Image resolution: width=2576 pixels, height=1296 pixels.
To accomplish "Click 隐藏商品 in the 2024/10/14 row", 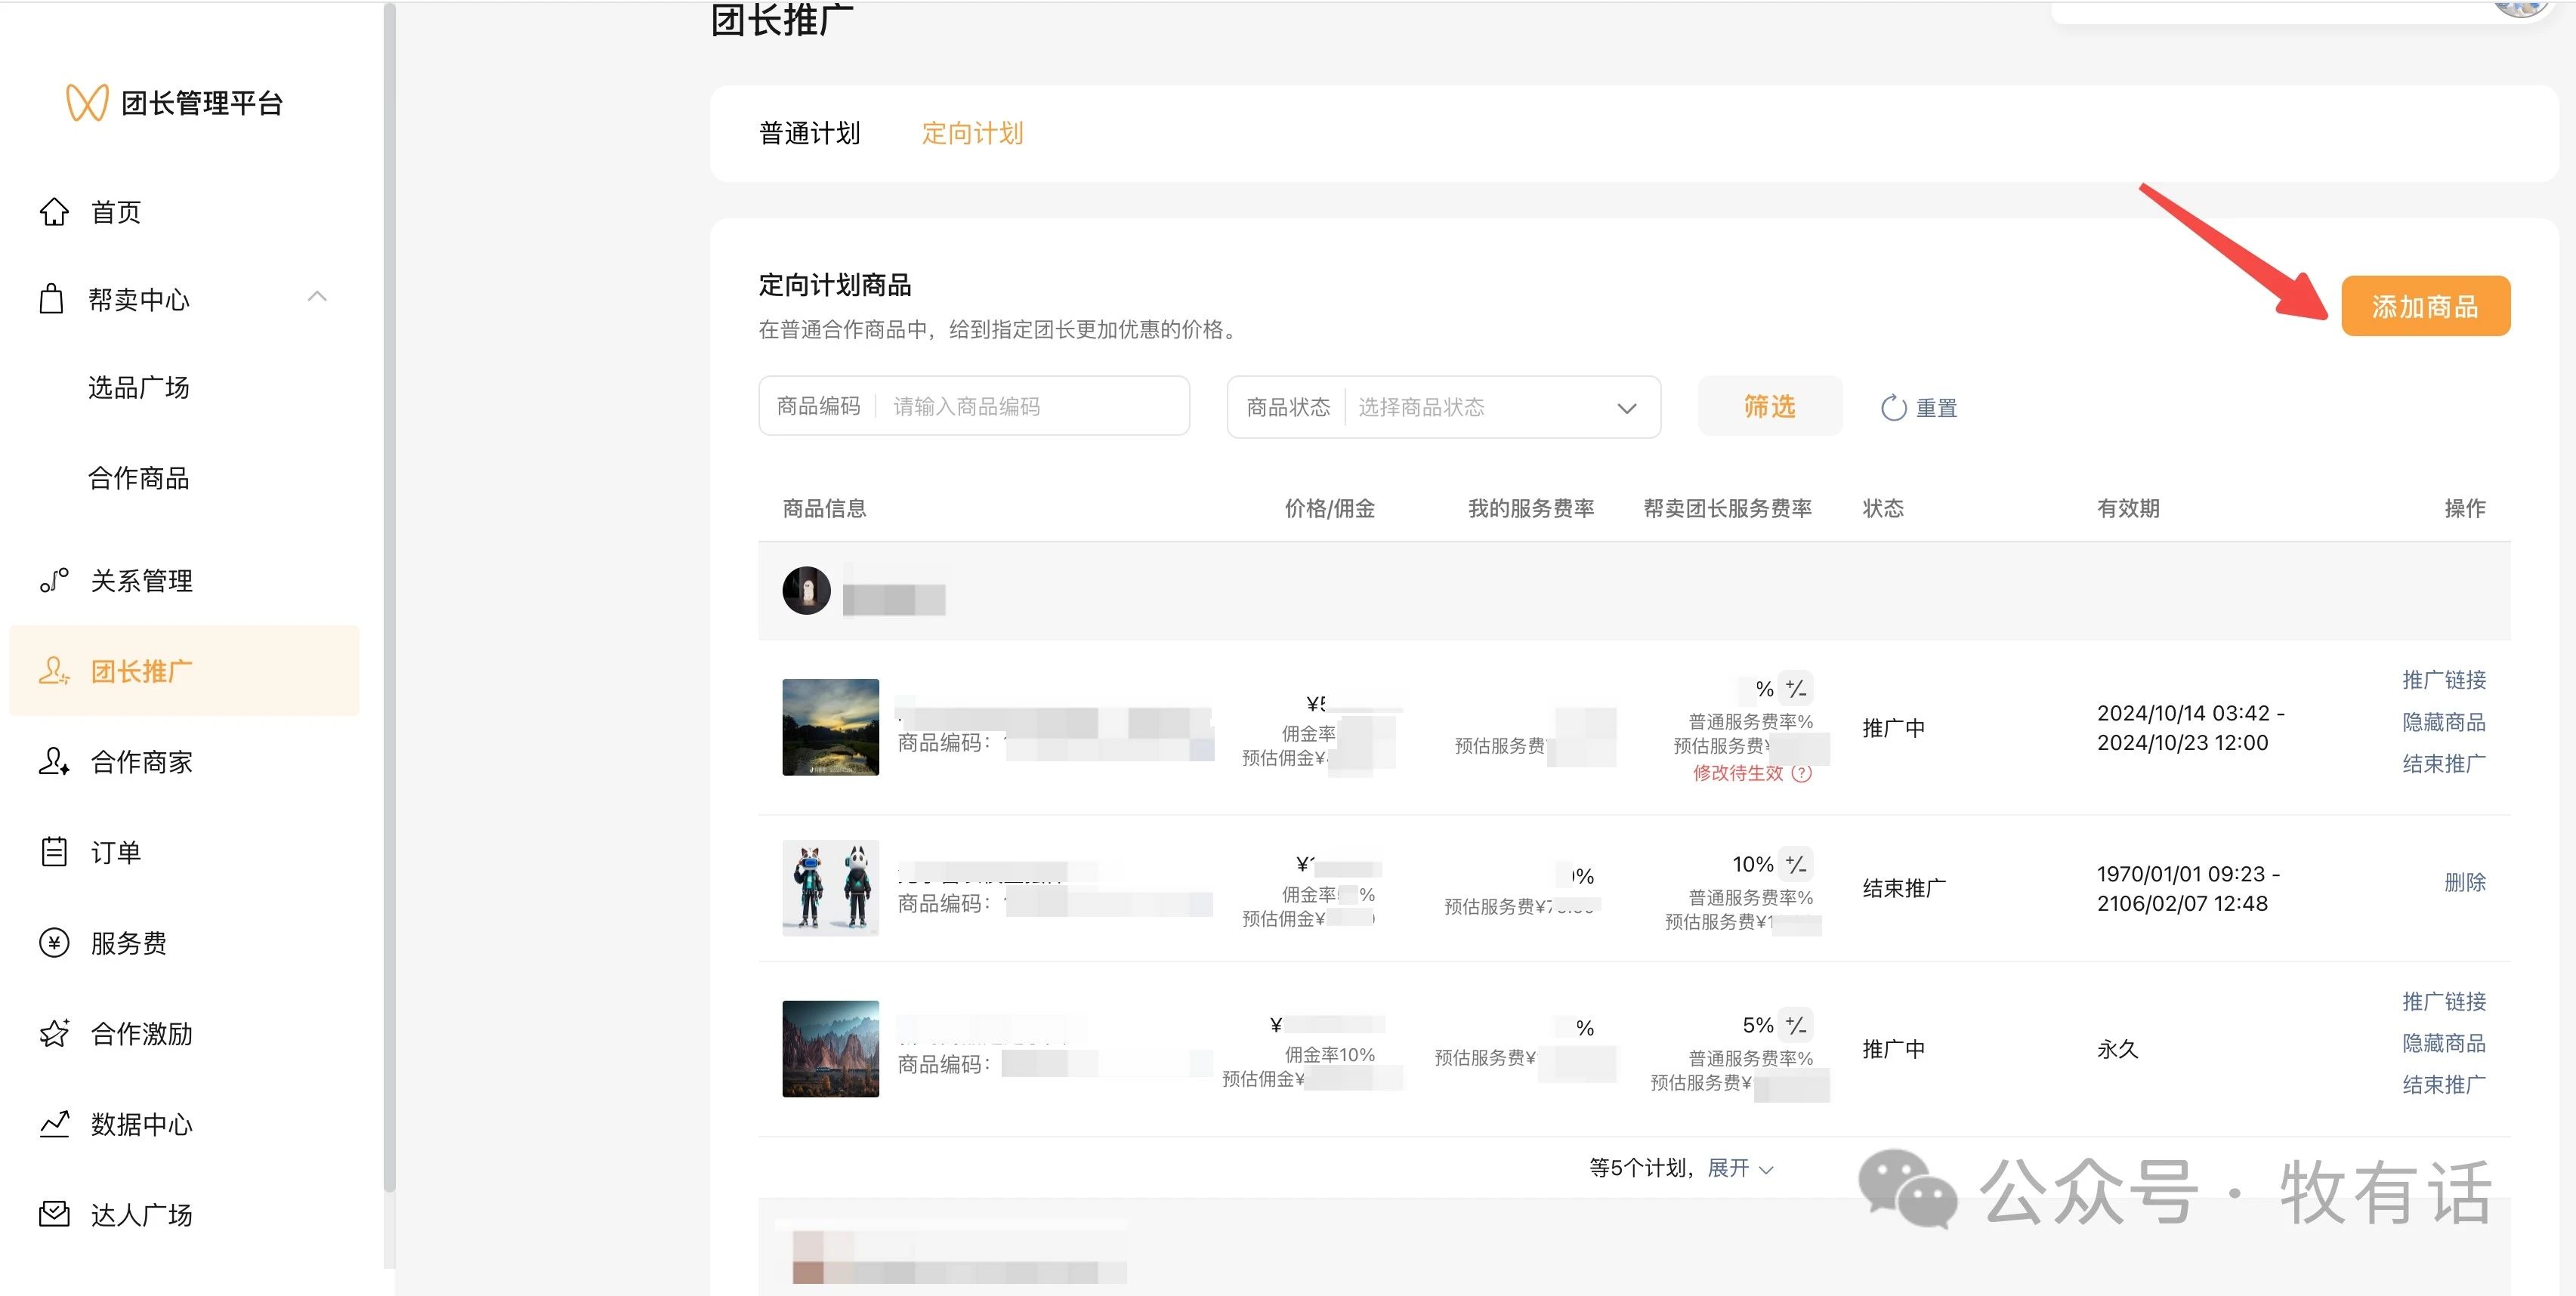I will pos(2443,722).
